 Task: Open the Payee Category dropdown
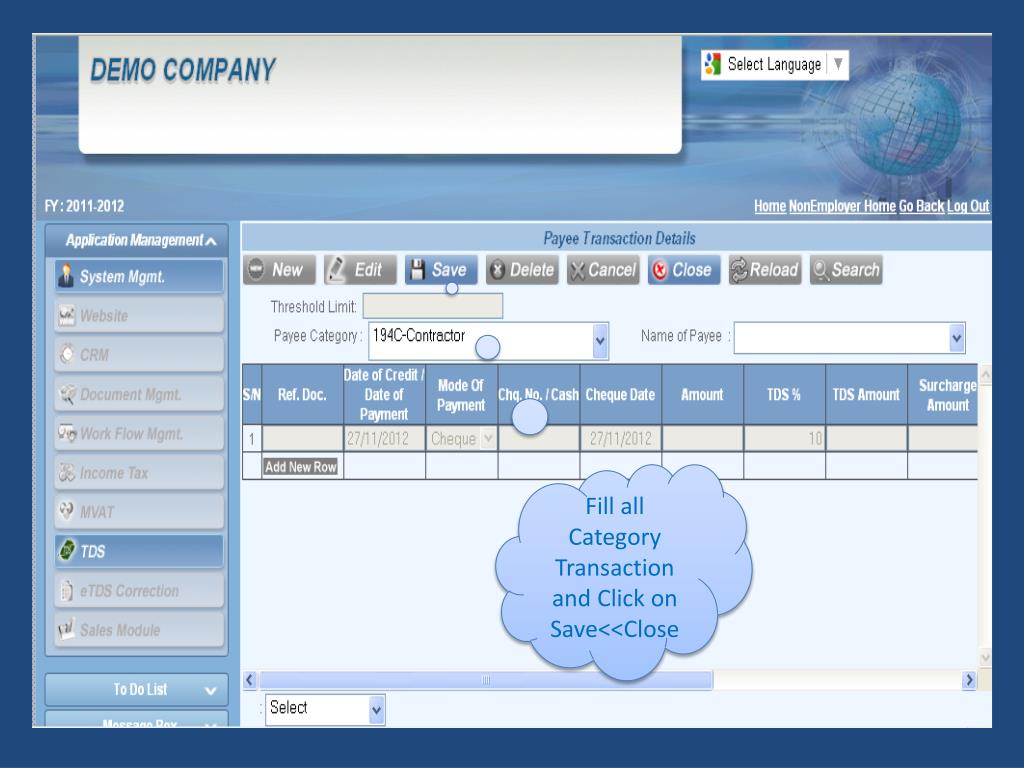[x=600, y=340]
